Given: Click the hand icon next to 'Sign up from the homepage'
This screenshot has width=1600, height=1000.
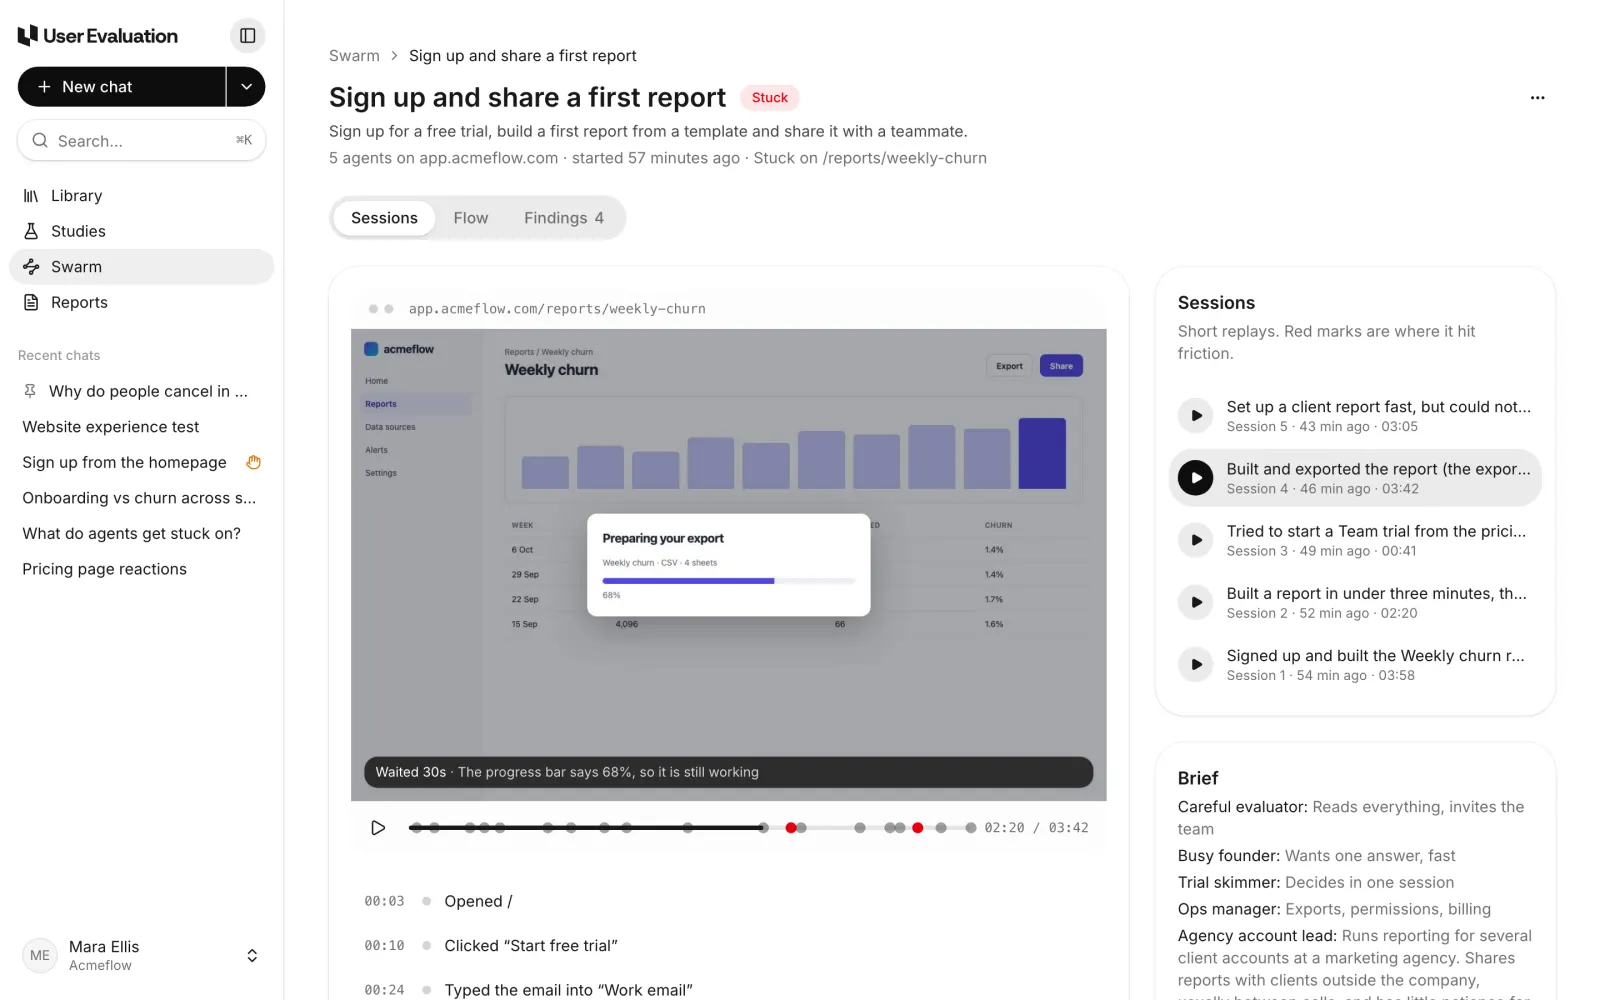Looking at the screenshot, I should tap(254, 462).
